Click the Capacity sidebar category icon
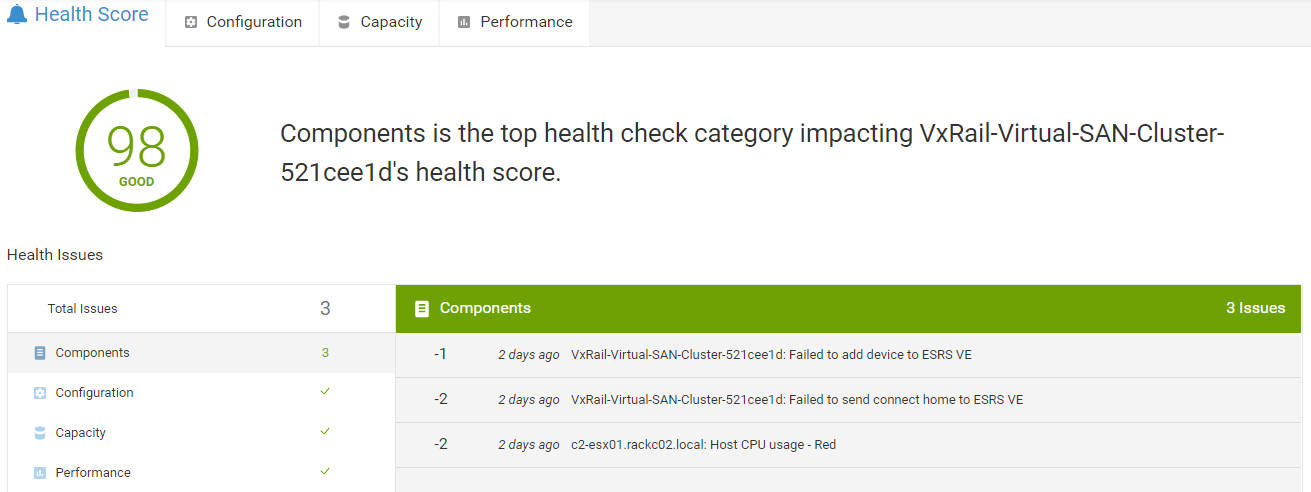 coord(40,433)
